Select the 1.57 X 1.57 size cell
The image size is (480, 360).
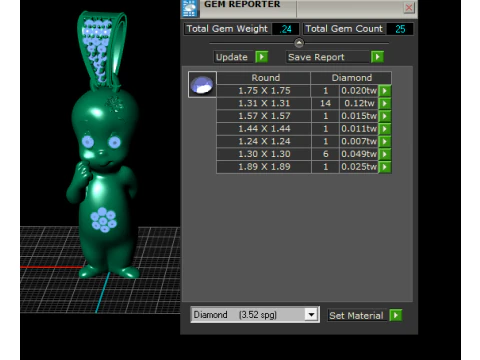(264, 116)
